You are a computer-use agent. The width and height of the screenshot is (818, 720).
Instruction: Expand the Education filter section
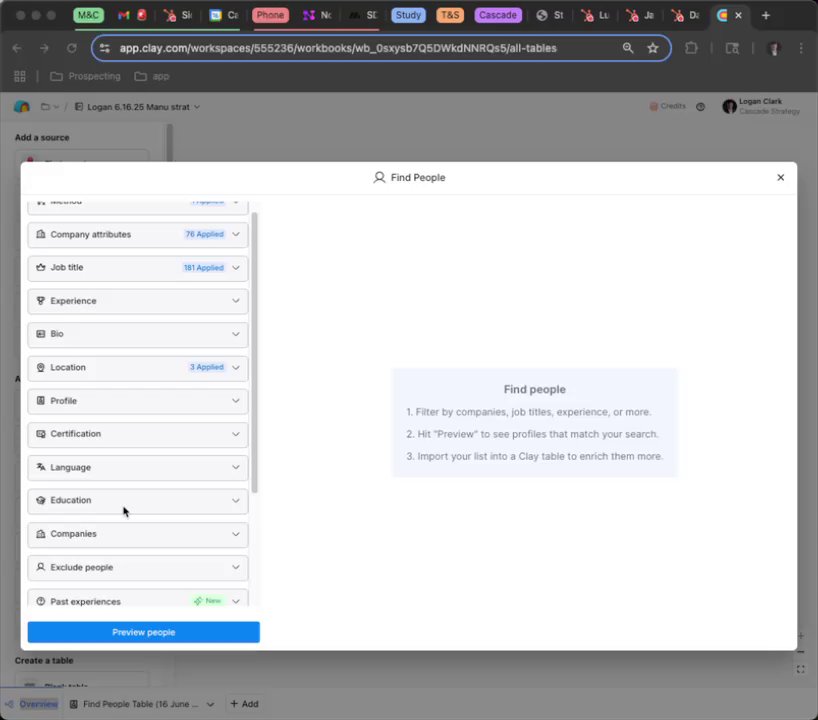pyautogui.click(x=138, y=500)
